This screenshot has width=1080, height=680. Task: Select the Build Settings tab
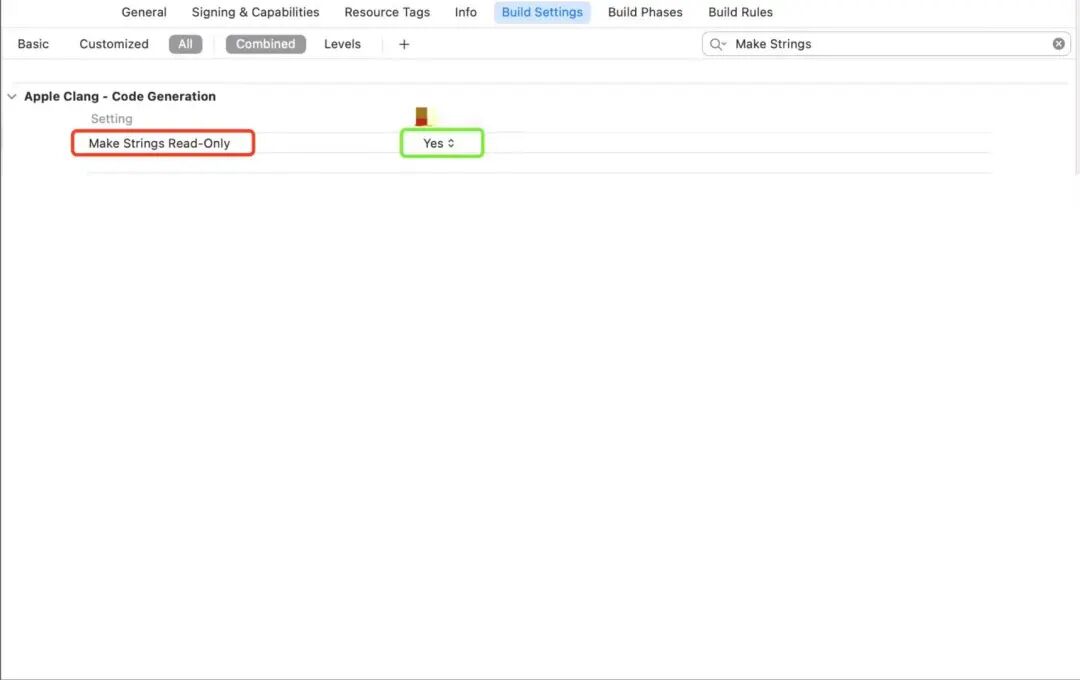pyautogui.click(x=542, y=12)
